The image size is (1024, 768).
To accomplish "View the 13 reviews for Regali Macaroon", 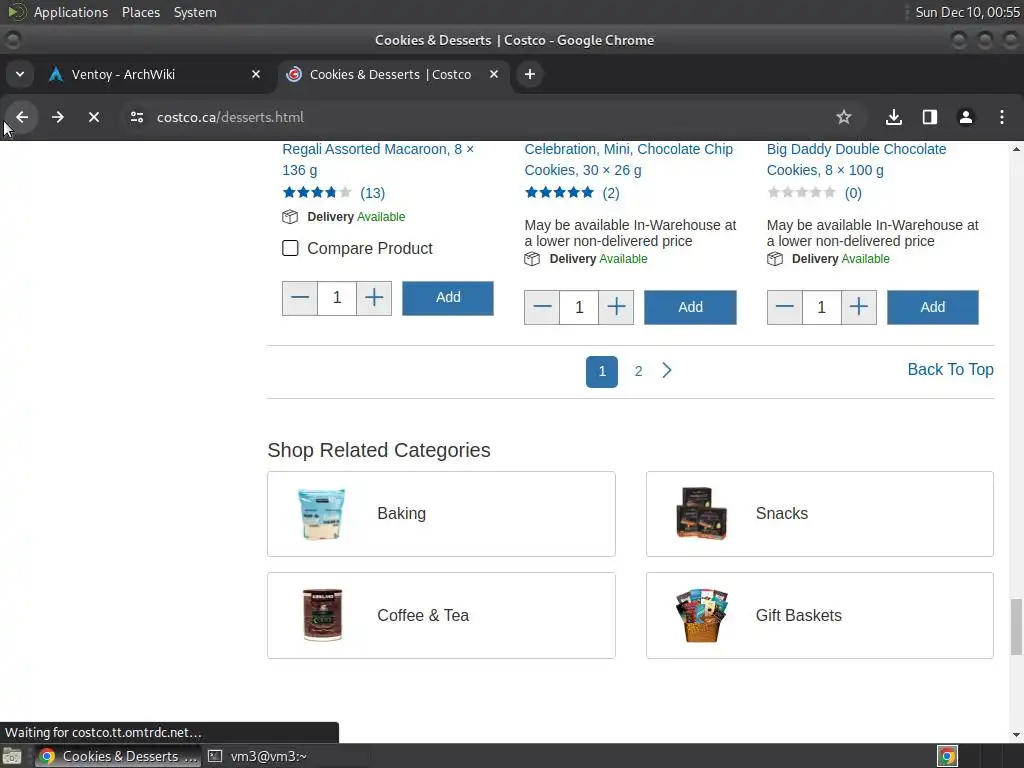I will pos(372,193).
